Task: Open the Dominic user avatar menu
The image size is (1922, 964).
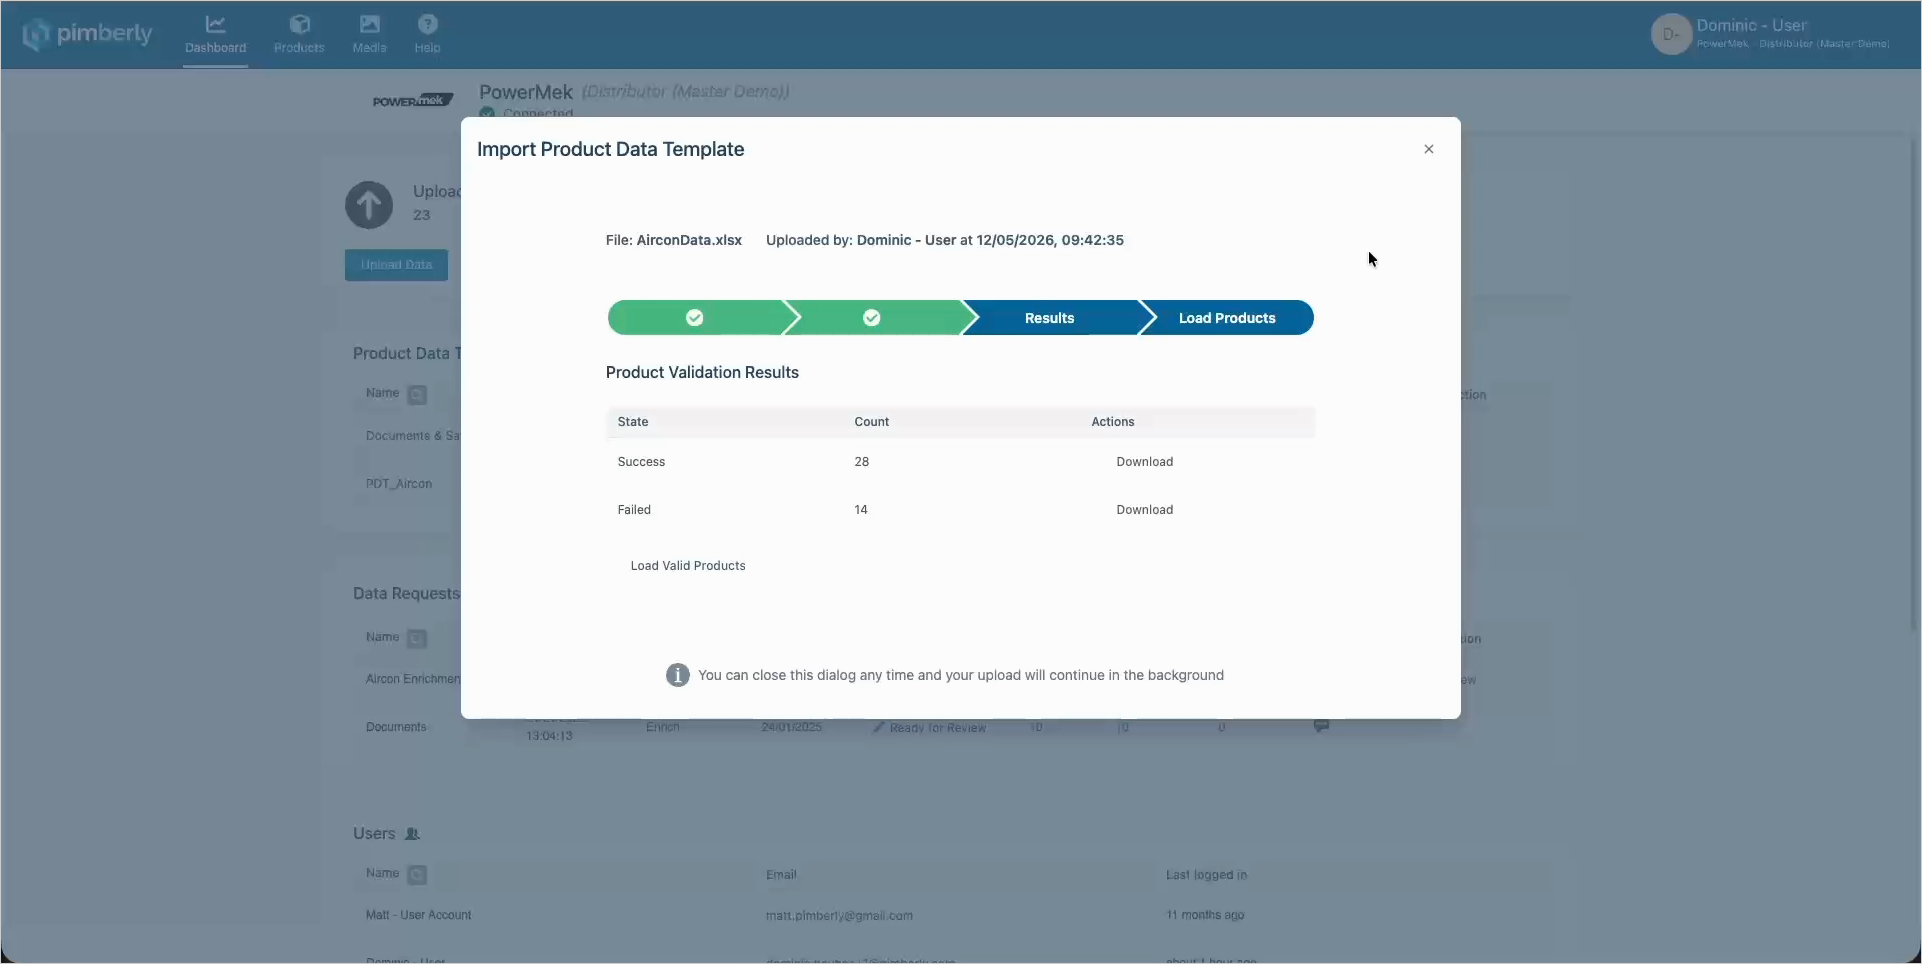Action: click(x=1670, y=34)
